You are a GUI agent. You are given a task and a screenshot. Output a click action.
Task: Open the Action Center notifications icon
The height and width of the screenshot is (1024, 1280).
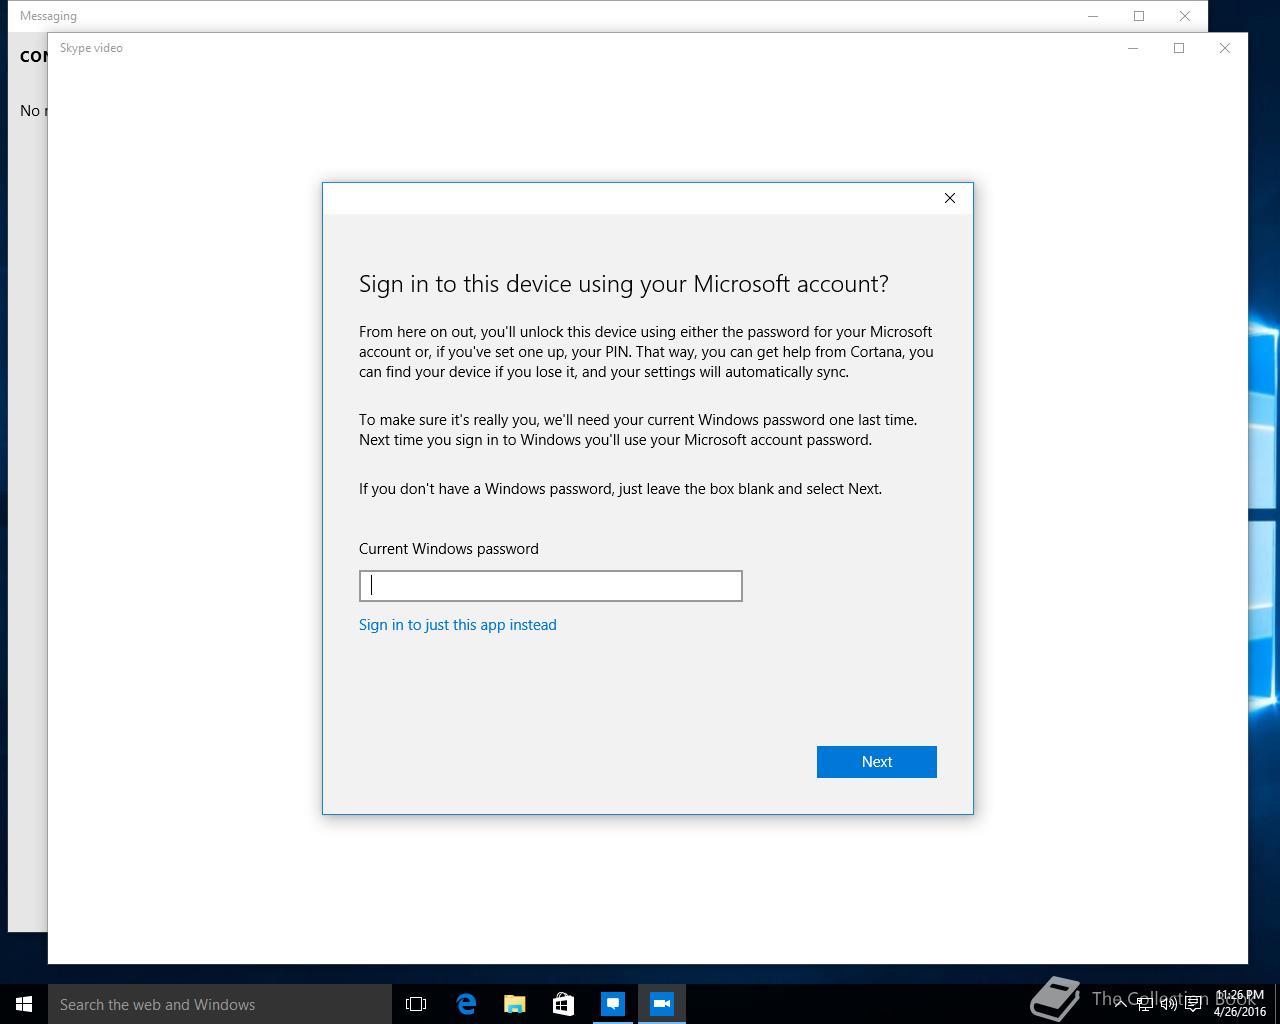tap(1193, 1004)
